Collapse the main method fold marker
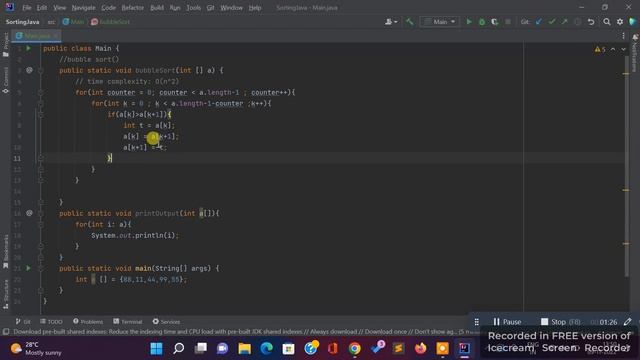The height and width of the screenshot is (360, 640). 40,268
